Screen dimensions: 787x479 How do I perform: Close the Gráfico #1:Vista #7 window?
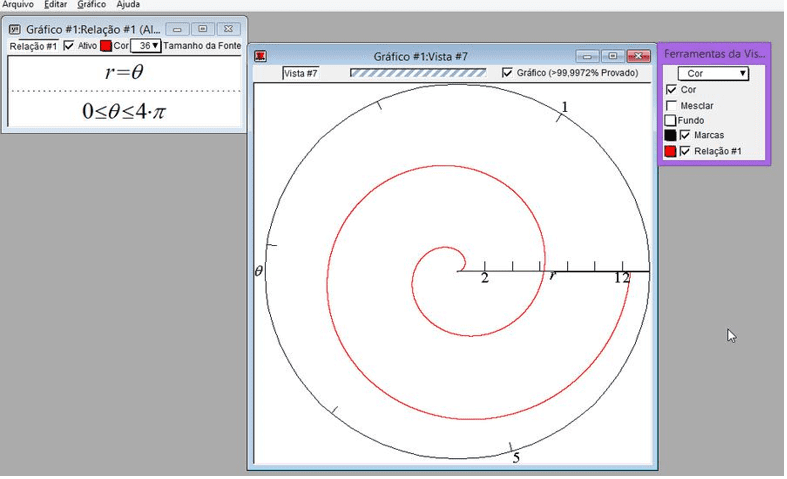point(638,56)
